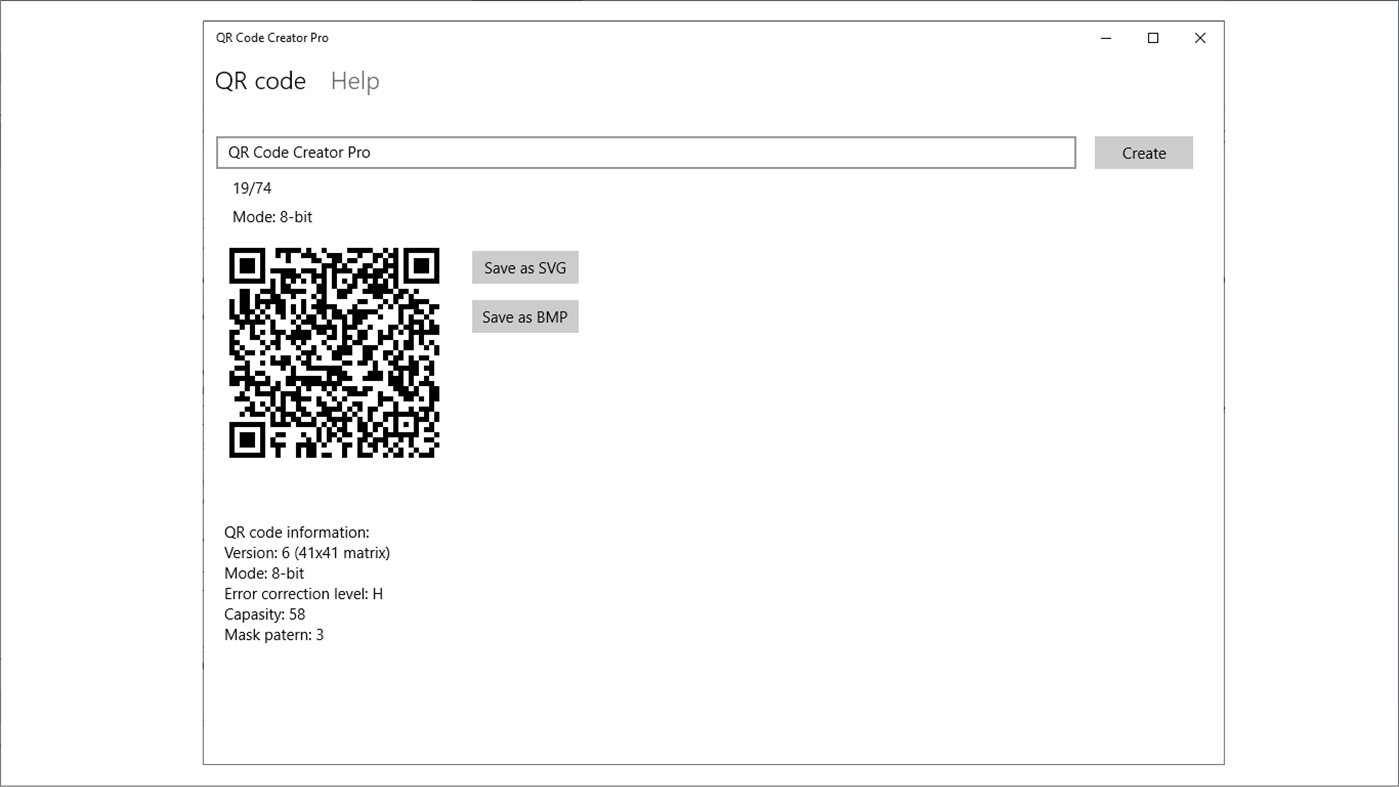Image resolution: width=1399 pixels, height=787 pixels.
Task: Click the Create button
Action: [x=1143, y=152]
